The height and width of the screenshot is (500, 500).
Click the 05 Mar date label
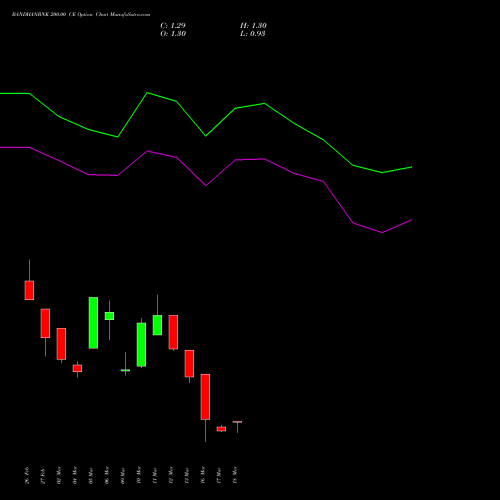pos(91,475)
